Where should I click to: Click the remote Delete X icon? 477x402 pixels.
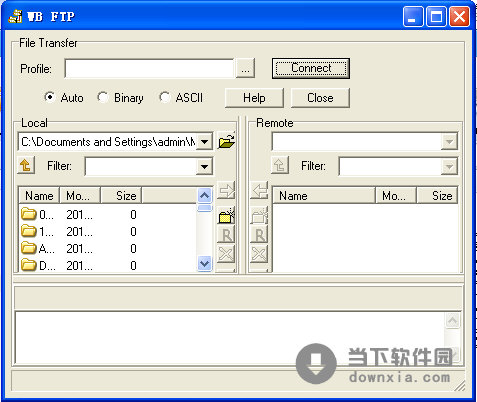click(x=259, y=254)
